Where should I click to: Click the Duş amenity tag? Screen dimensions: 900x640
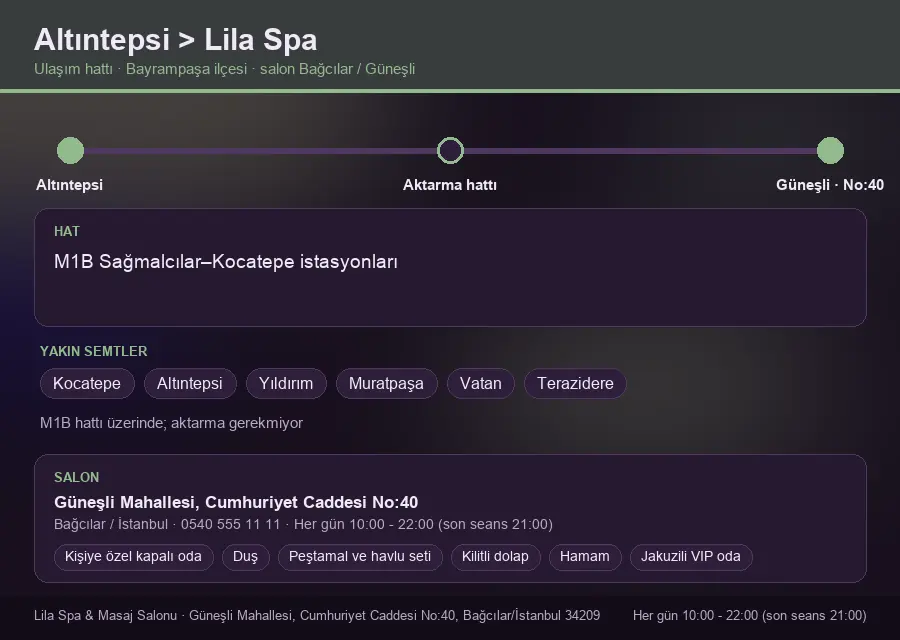[245, 557]
